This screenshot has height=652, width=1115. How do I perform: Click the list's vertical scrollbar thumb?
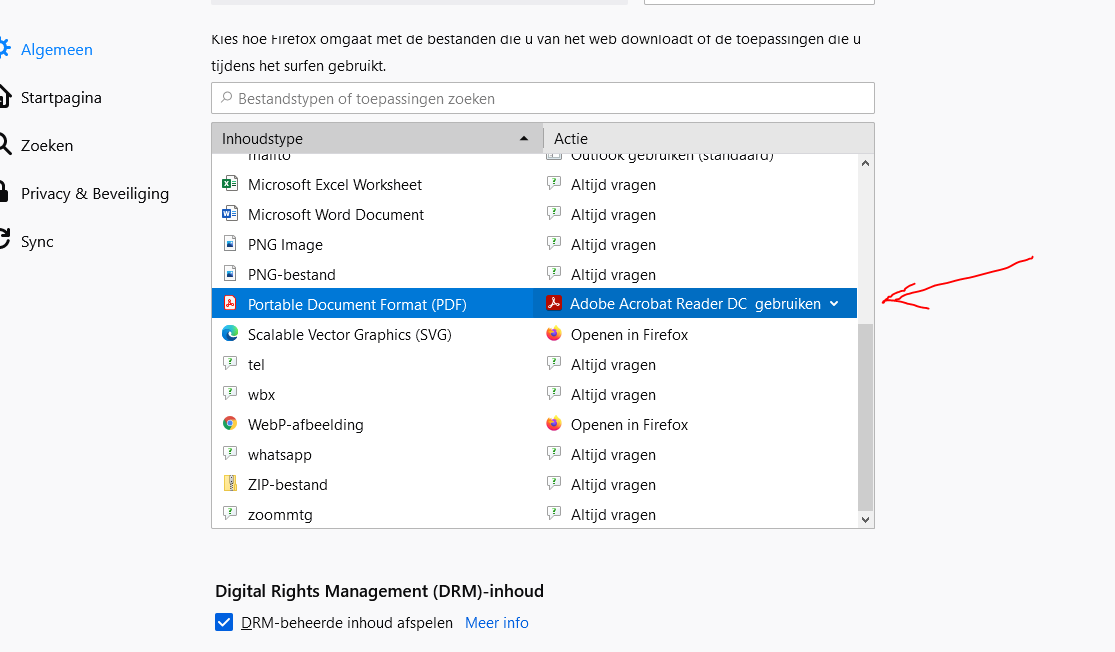tap(865, 417)
